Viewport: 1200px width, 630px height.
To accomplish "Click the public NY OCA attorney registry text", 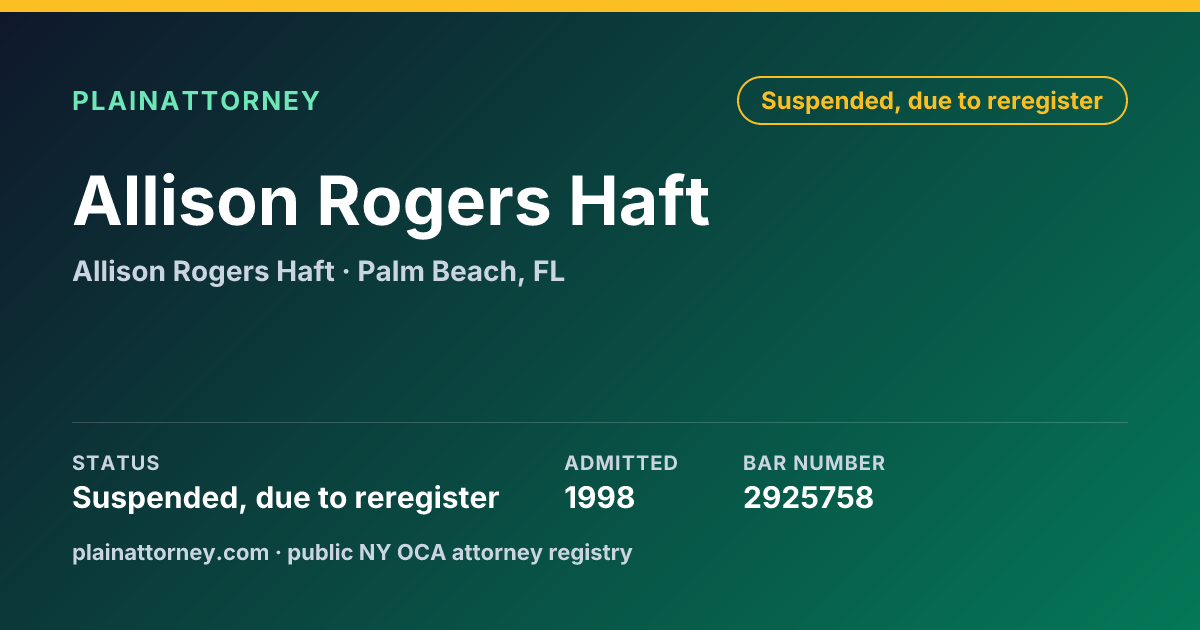I will (459, 552).
